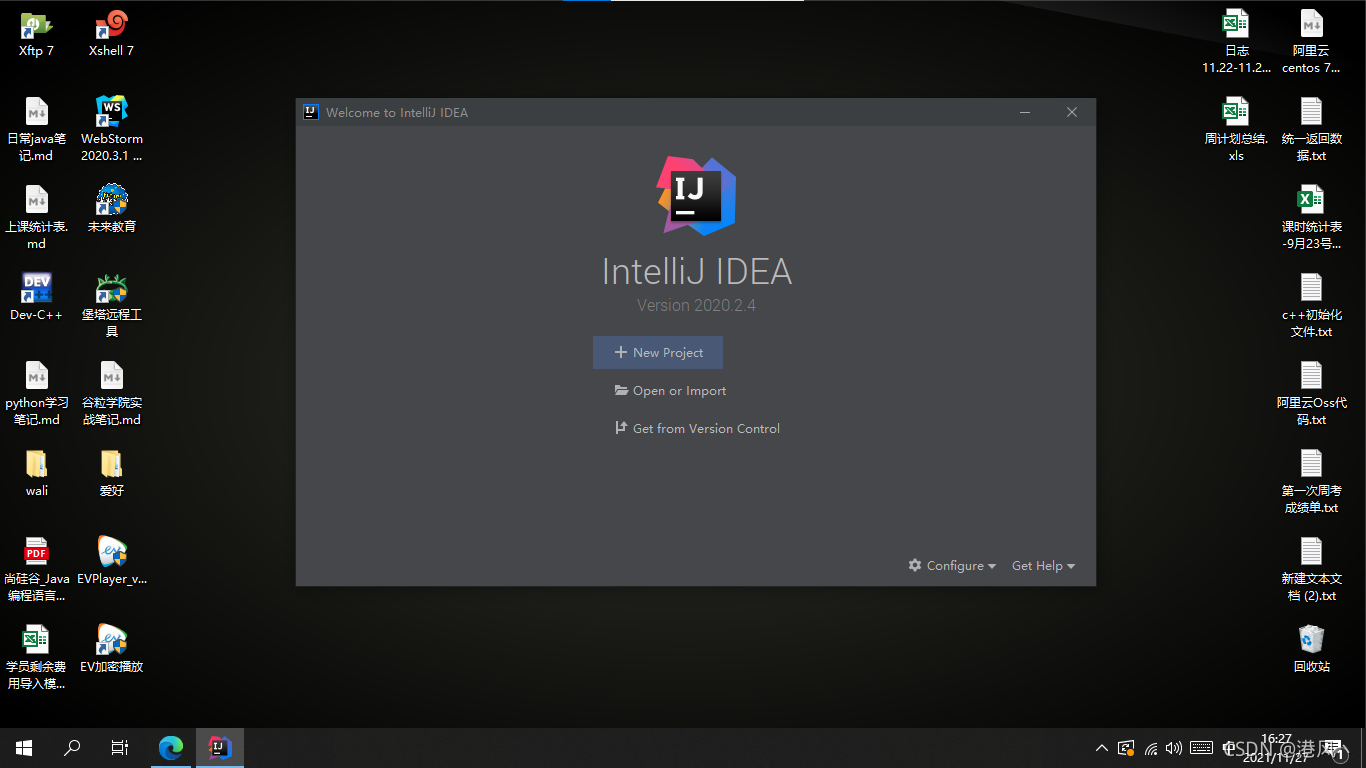Open or Import an existing project
The image size is (1366, 768).
click(670, 391)
